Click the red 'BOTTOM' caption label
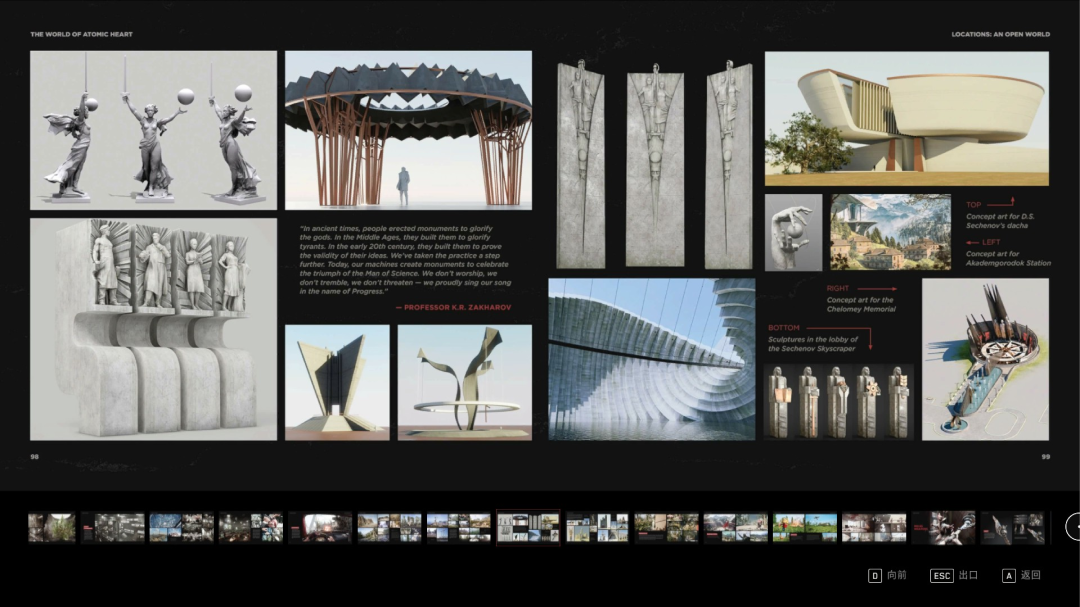Image resolution: width=1080 pixels, height=607 pixels. pyautogui.click(x=784, y=328)
